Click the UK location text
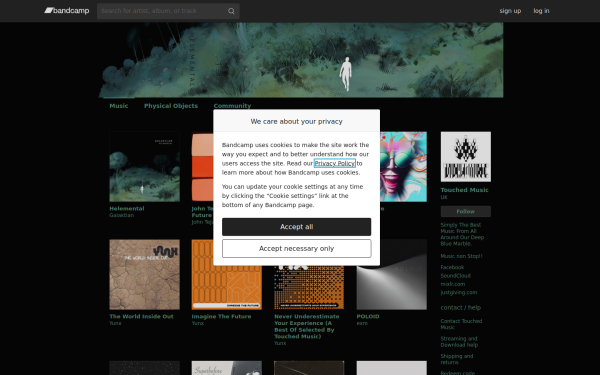600x375 pixels. tap(444, 197)
